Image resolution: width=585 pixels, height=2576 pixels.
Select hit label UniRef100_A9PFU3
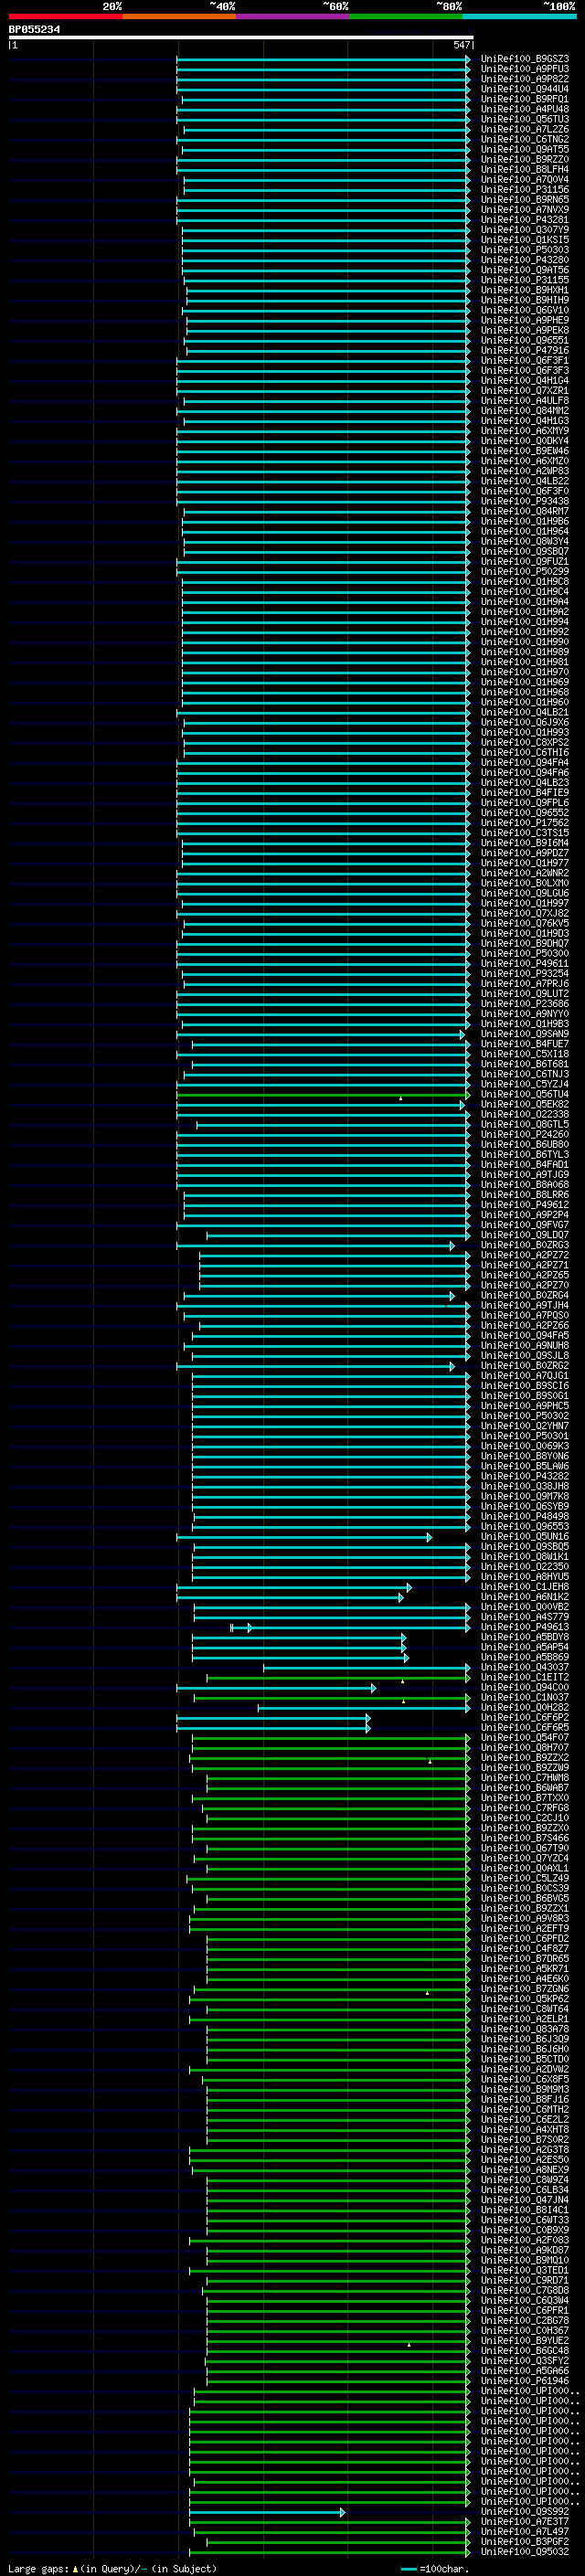tap(525, 69)
